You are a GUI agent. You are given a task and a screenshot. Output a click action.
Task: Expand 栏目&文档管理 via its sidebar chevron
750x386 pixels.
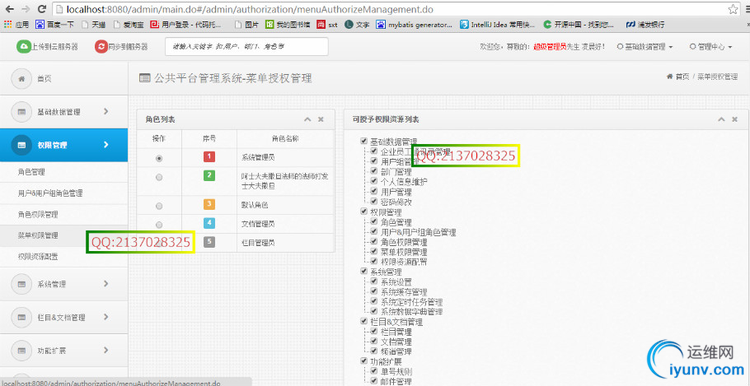pyautogui.click(x=106, y=317)
